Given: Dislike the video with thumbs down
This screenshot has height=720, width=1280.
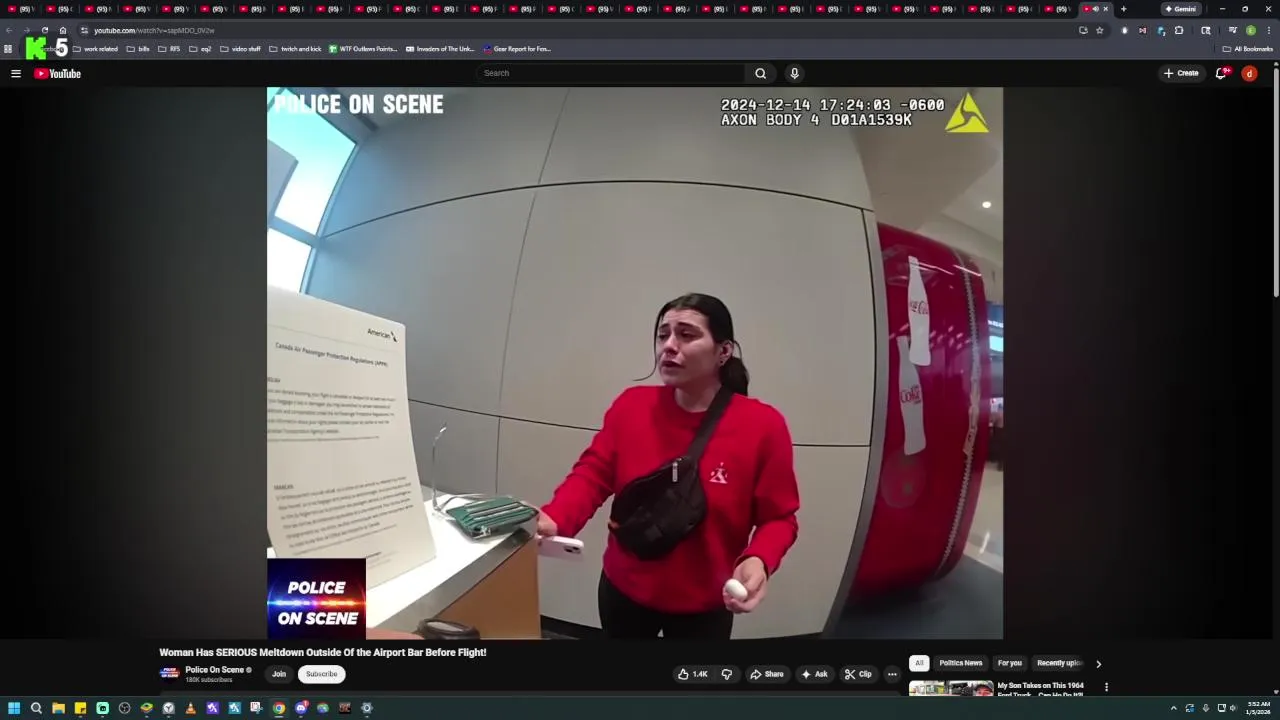Looking at the screenshot, I should tap(727, 674).
